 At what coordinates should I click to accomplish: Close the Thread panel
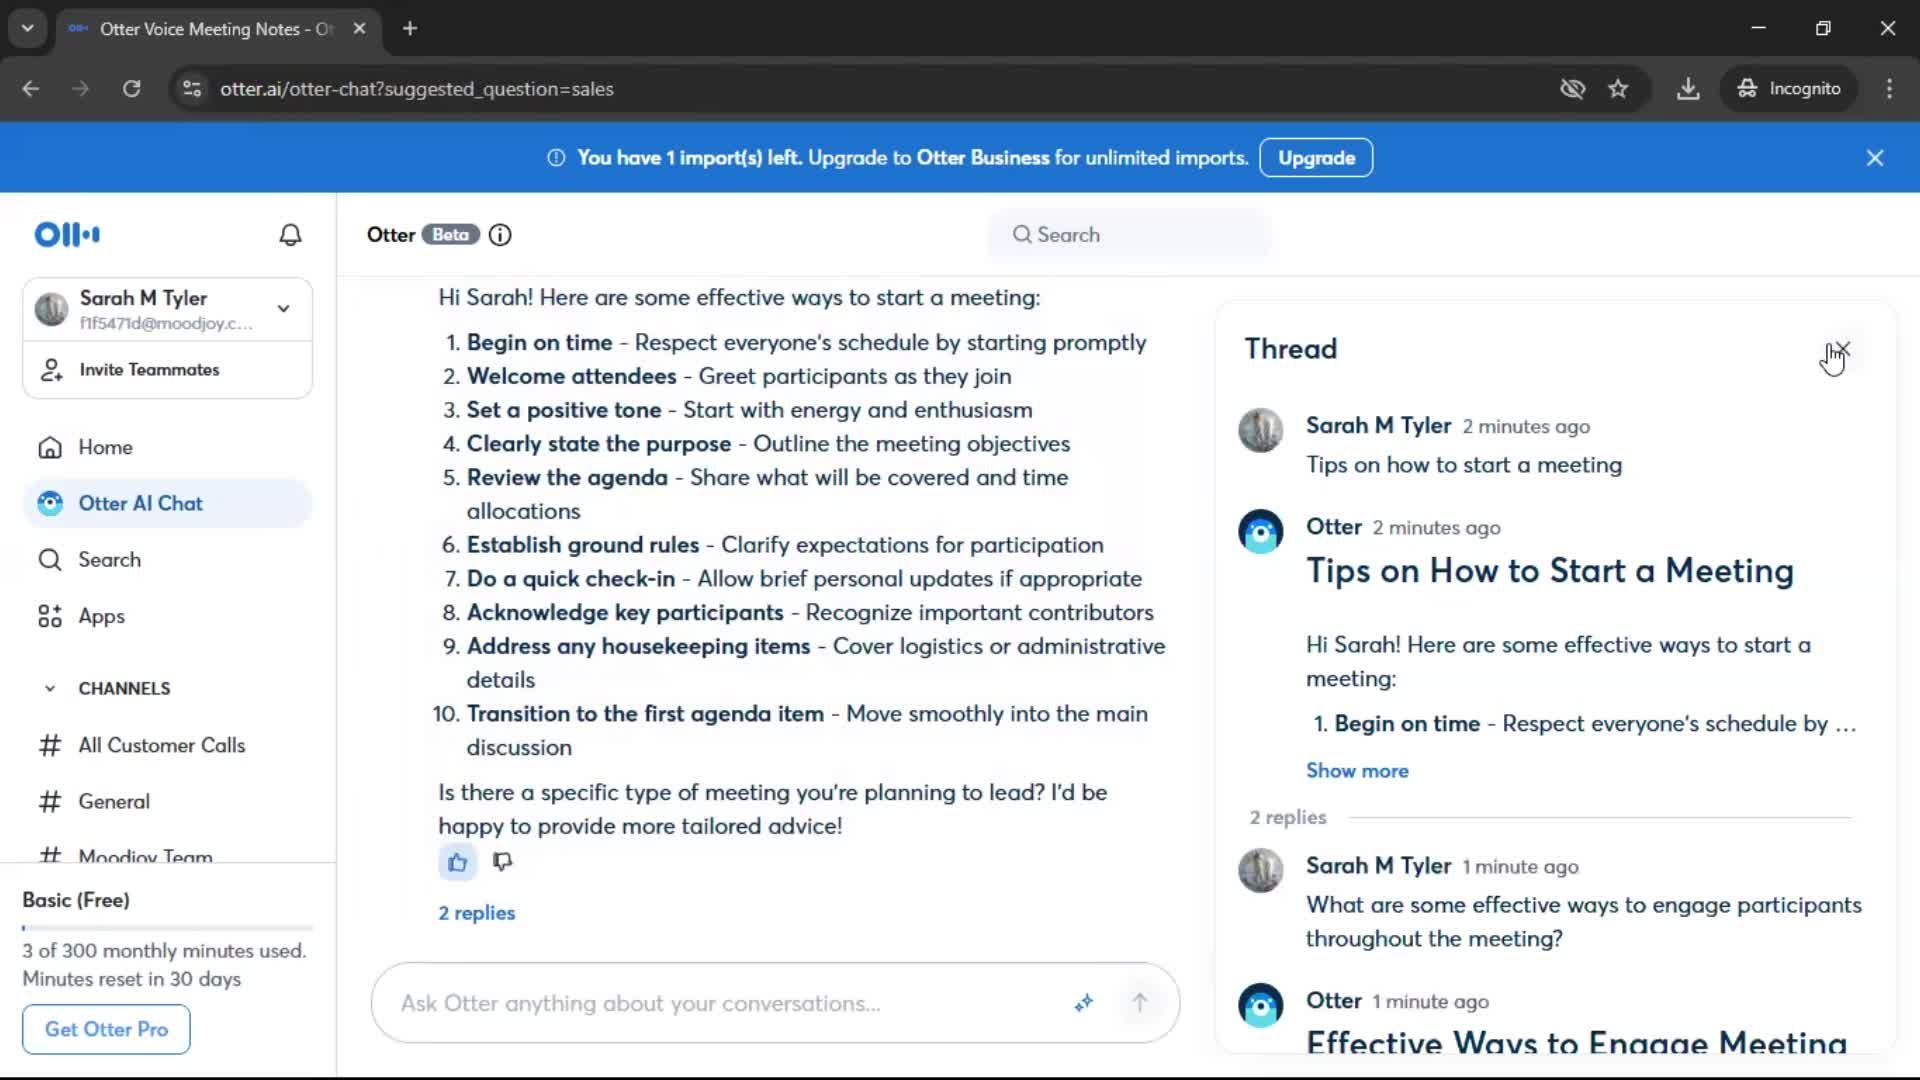click(1841, 349)
